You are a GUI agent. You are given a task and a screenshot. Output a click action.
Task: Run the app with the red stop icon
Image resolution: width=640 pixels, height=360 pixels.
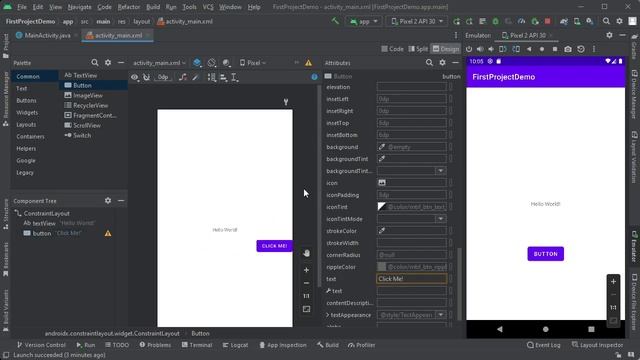pos(548,21)
